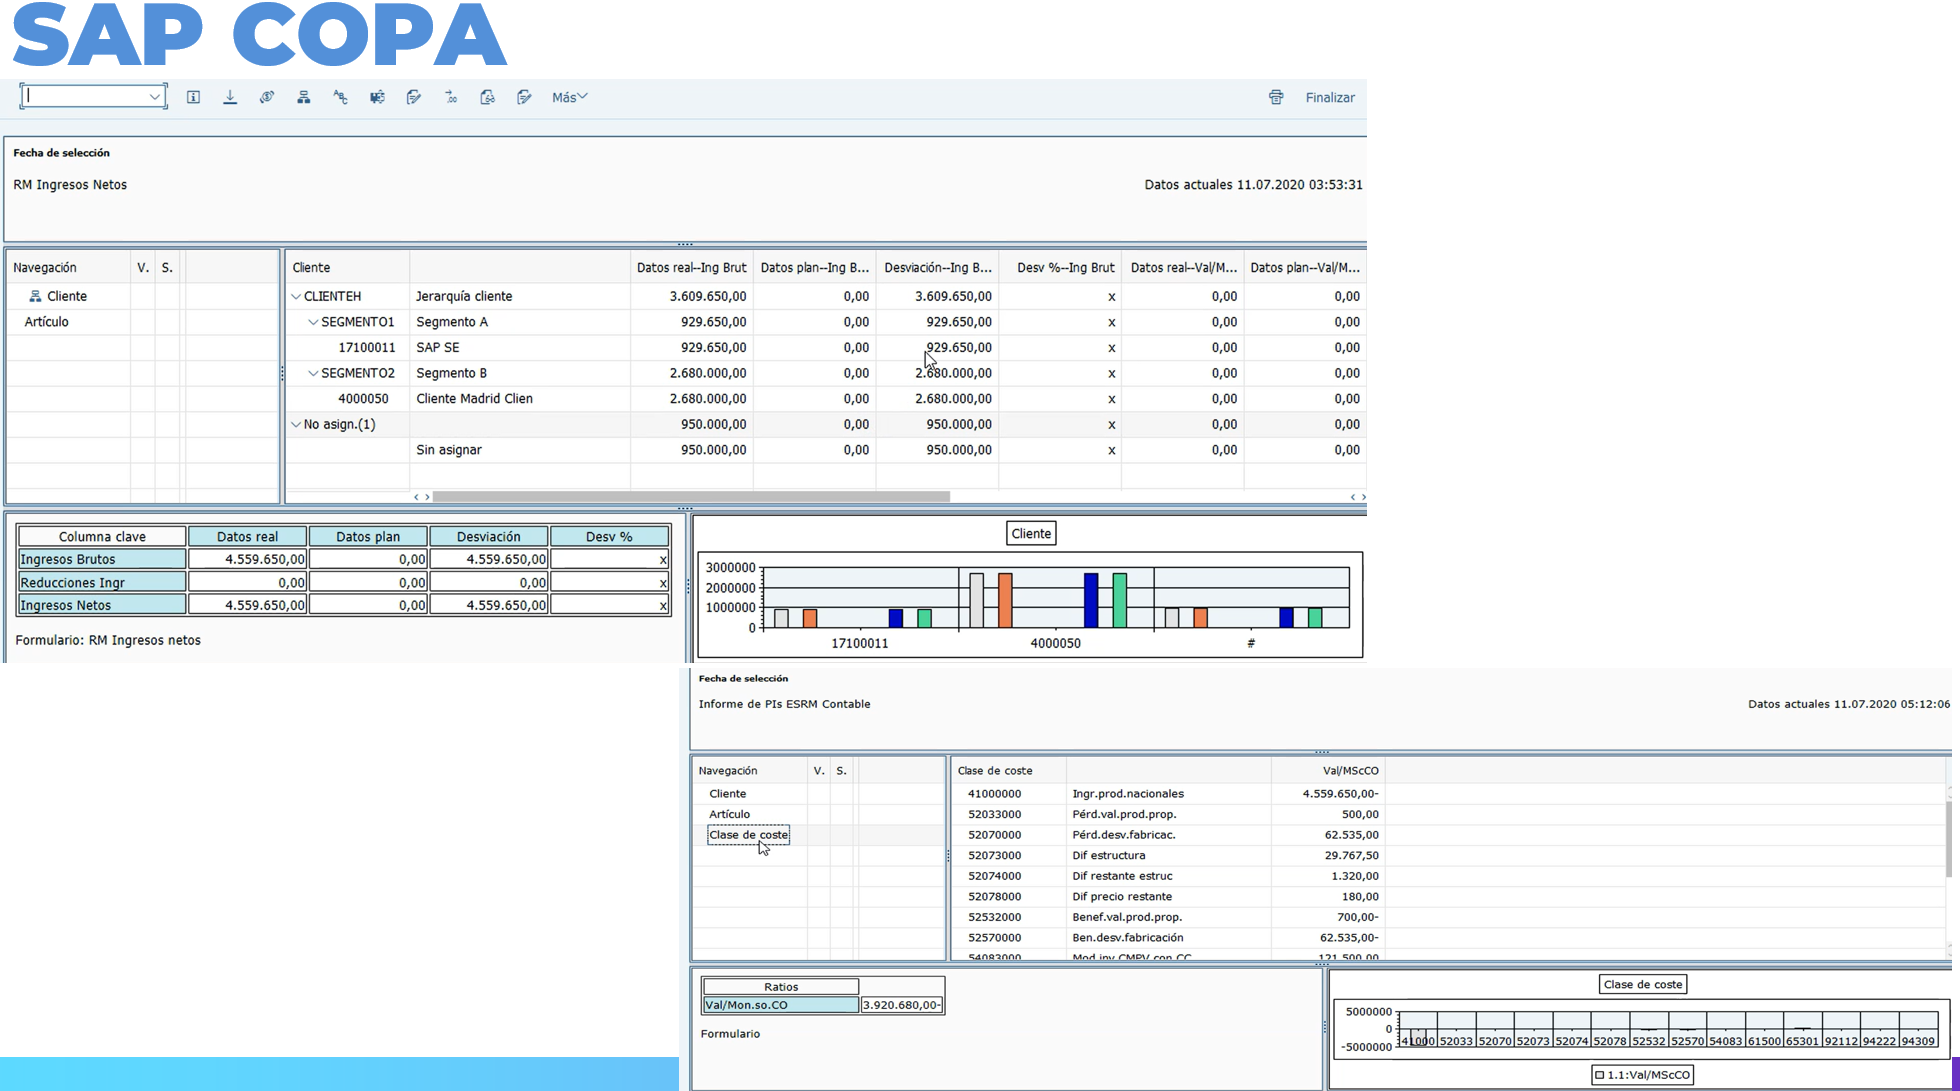Click the download/export arrow icon
Viewport: 1960px width, 1091px height.
(230, 97)
